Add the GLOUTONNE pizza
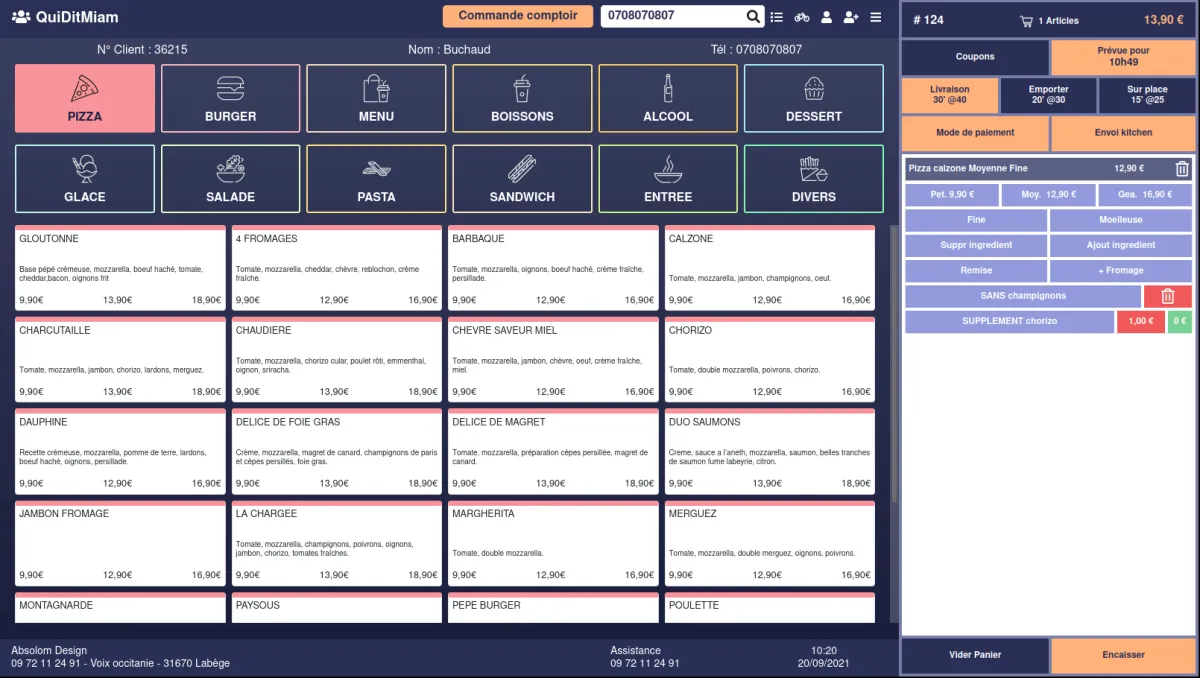This screenshot has height=678, width=1200. pos(120,268)
